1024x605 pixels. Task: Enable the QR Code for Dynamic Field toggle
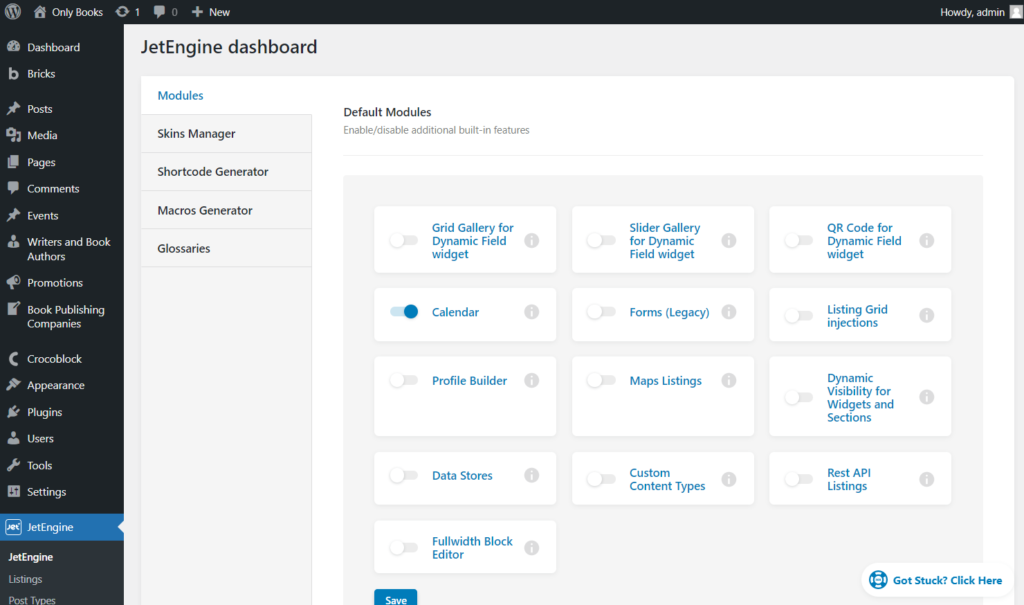(x=799, y=240)
